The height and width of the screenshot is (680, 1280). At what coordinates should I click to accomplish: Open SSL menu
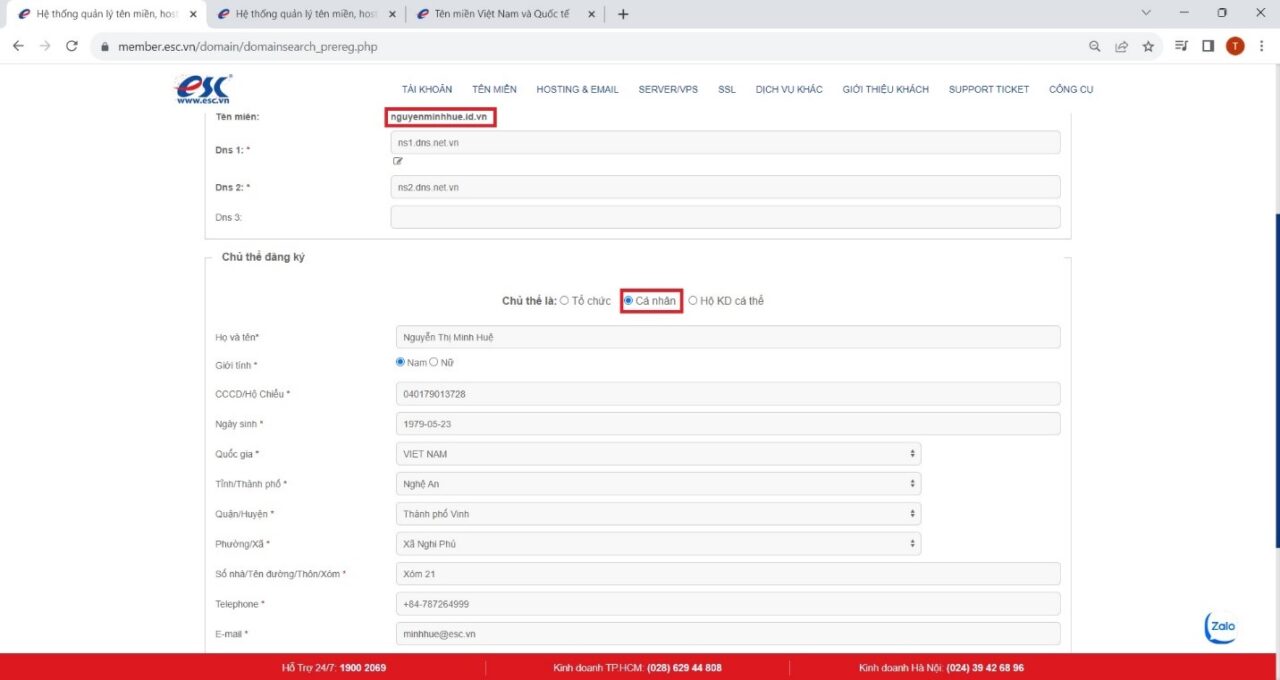point(727,89)
